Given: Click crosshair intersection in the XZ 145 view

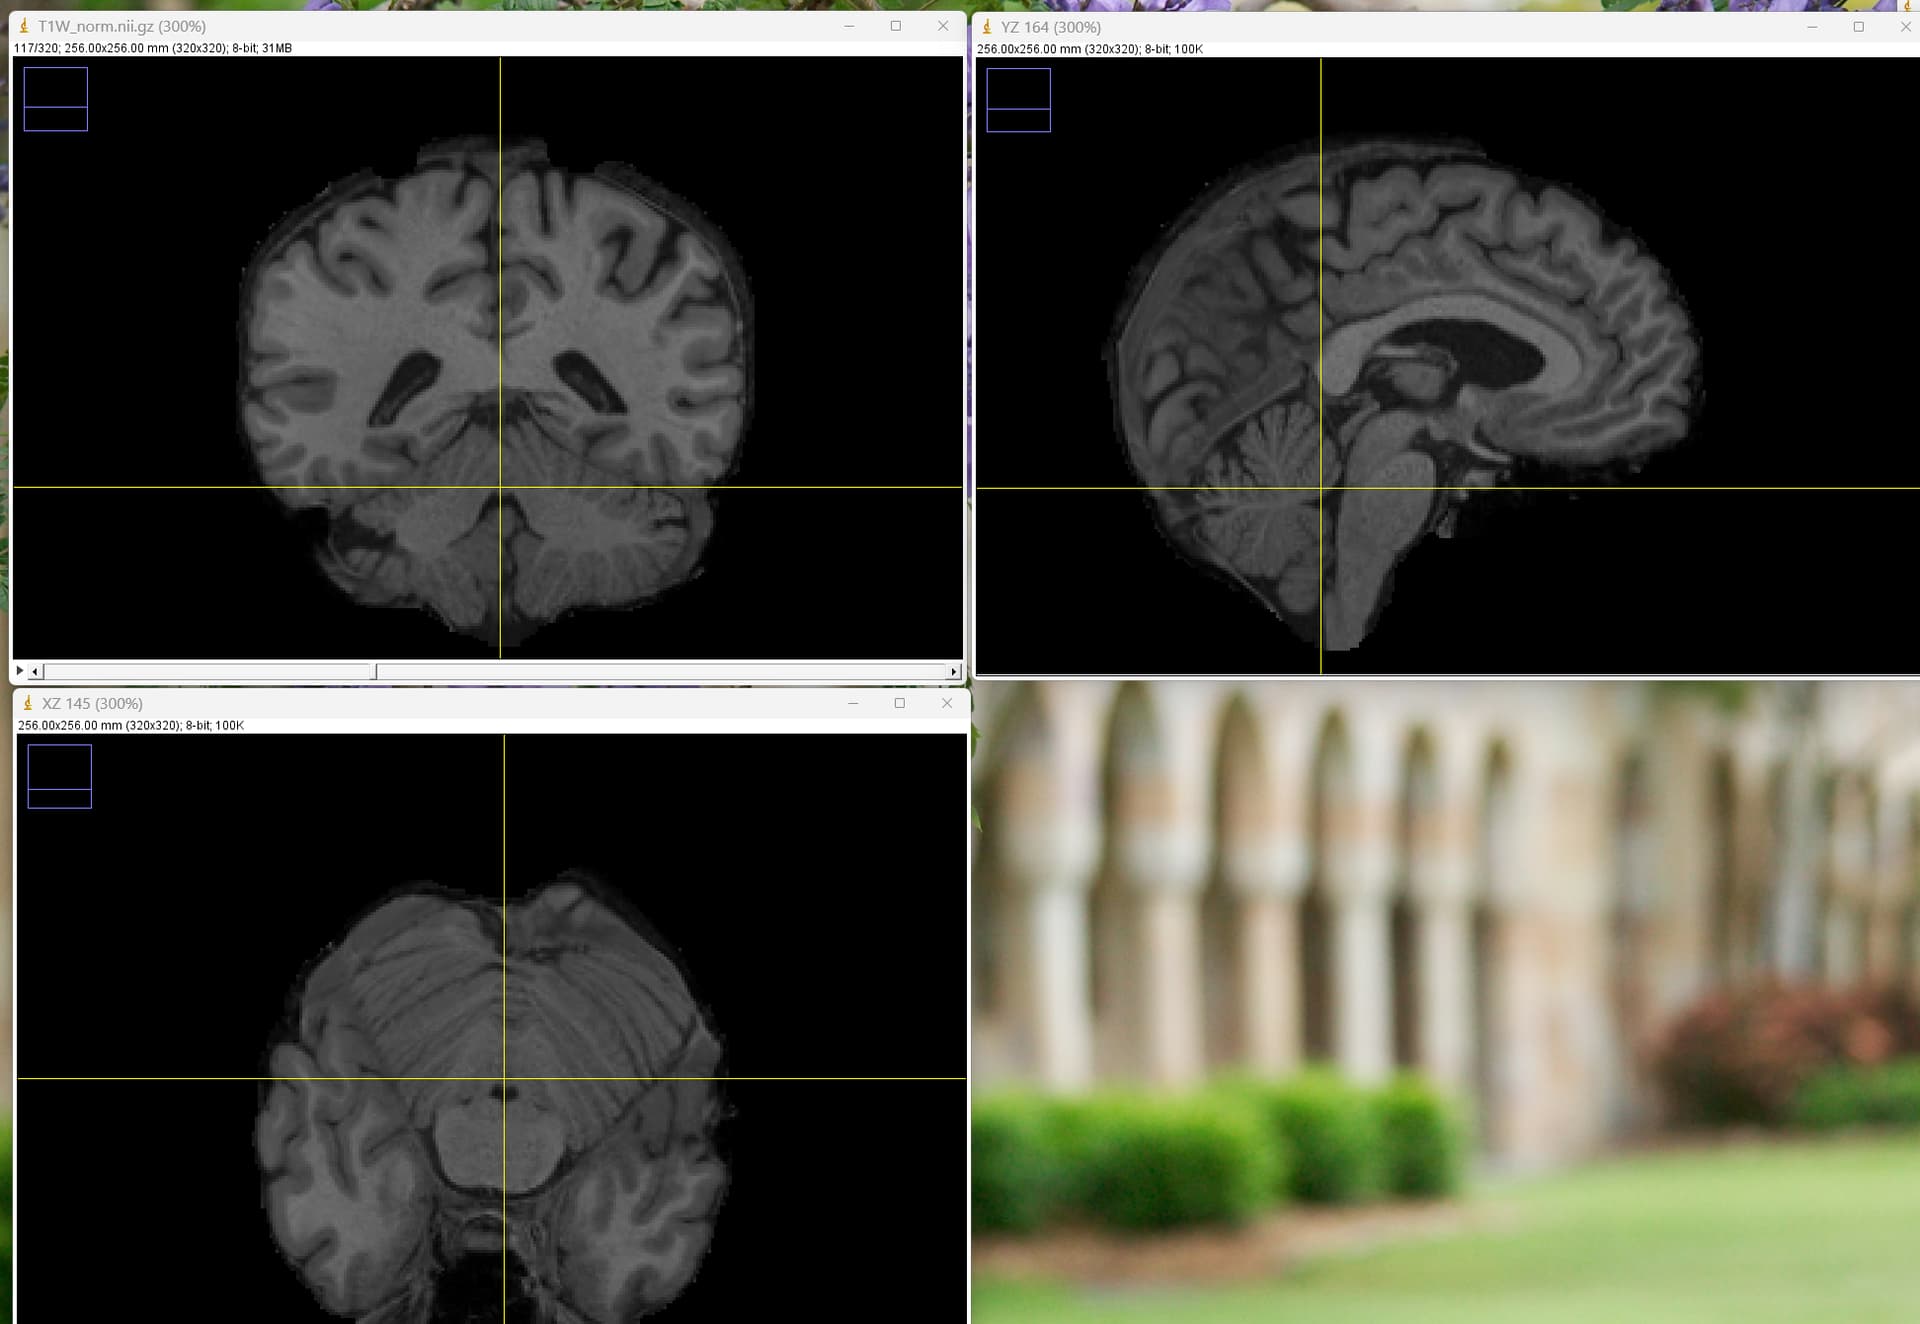Looking at the screenshot, I should (504, 1078).
